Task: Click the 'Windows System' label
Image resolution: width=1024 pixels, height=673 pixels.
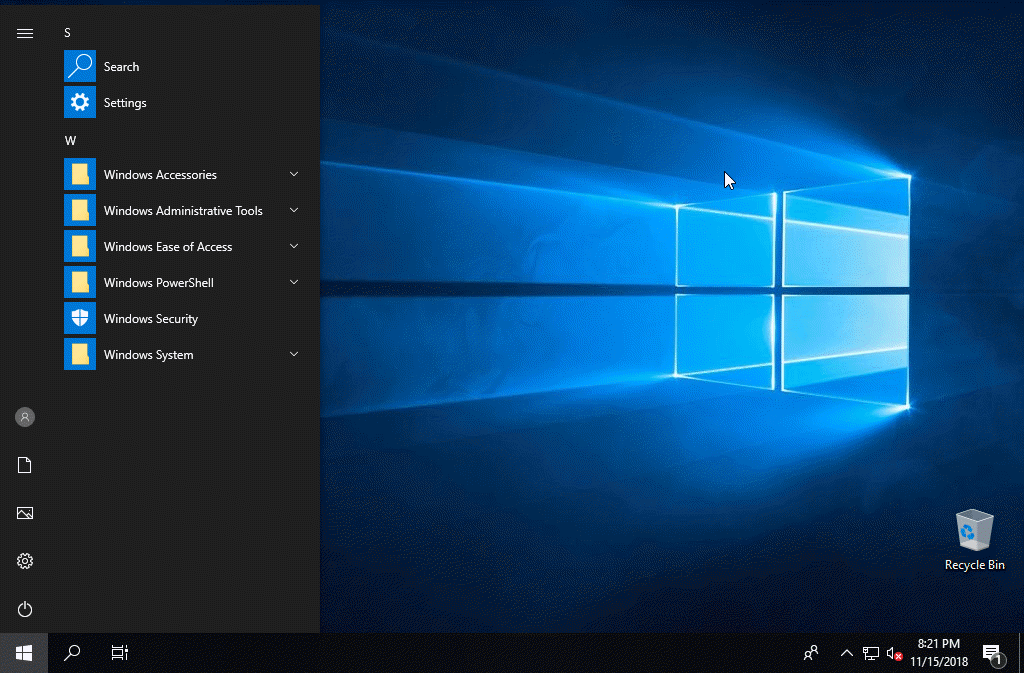Action: 148,354
